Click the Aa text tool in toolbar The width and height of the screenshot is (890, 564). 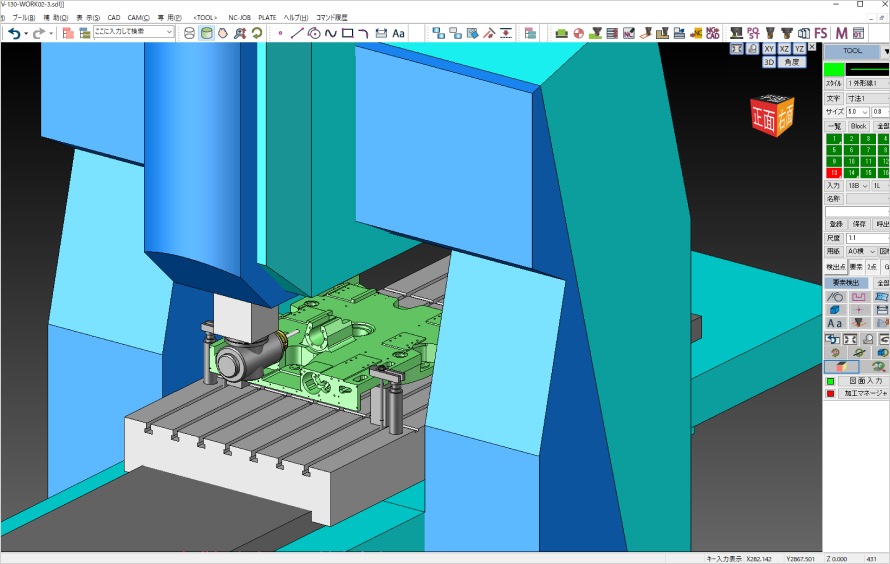[398, 33]
